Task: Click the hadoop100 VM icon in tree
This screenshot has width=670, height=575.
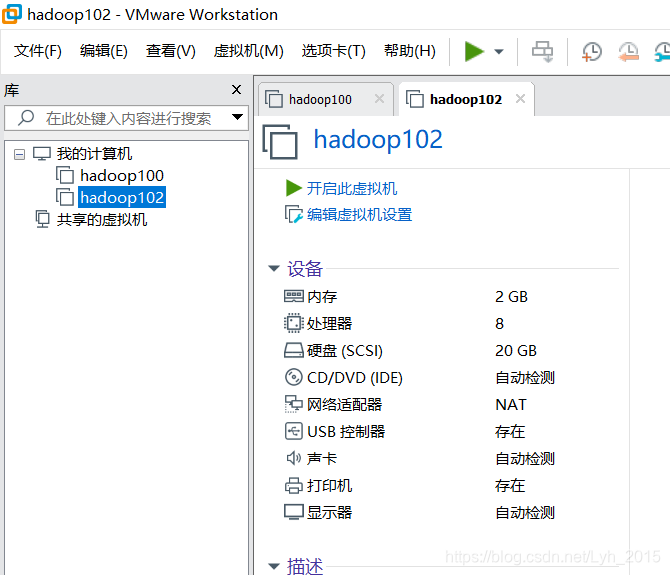Action: coord(65,175)
